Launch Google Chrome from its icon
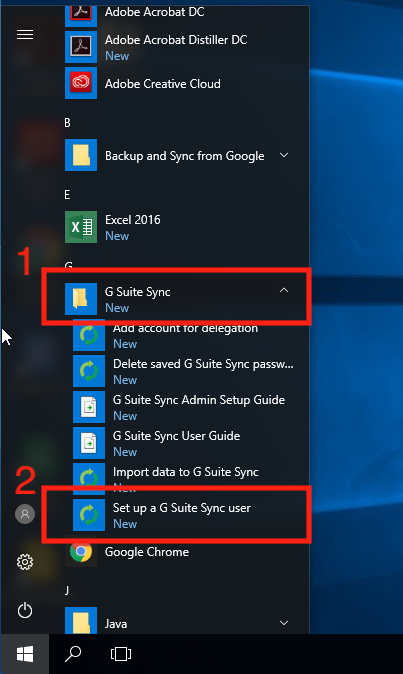403x674 pixels. click(81, 551)
